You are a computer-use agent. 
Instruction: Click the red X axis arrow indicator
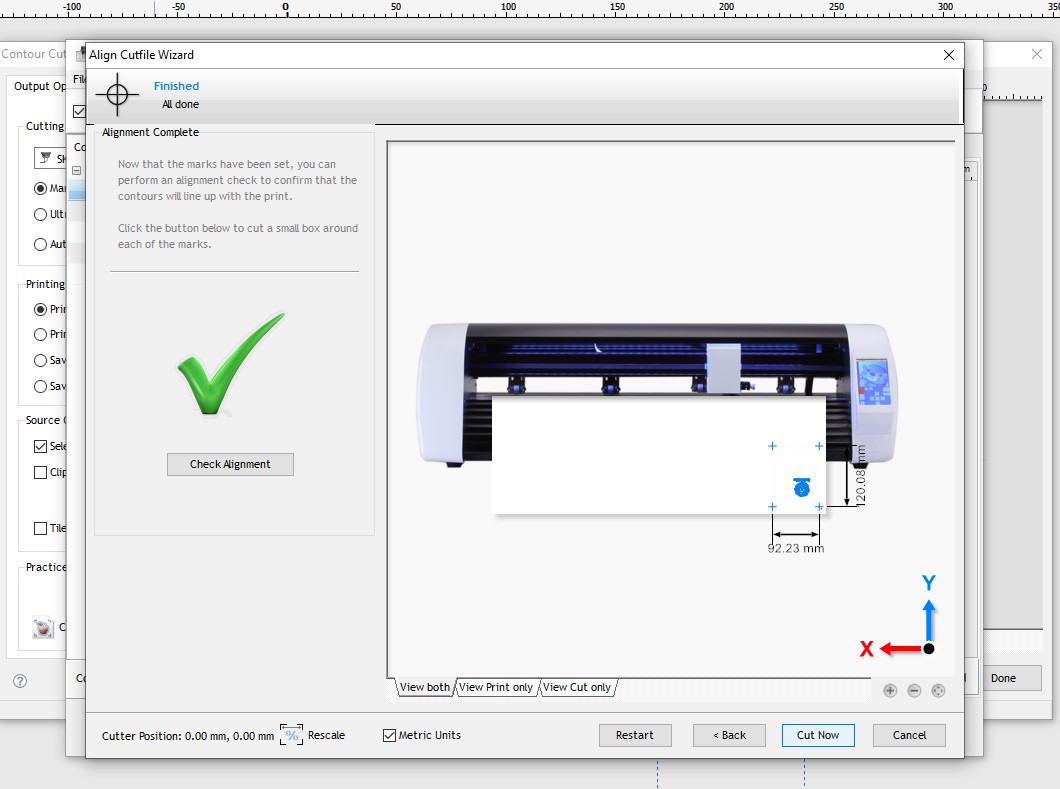(900, 649)
